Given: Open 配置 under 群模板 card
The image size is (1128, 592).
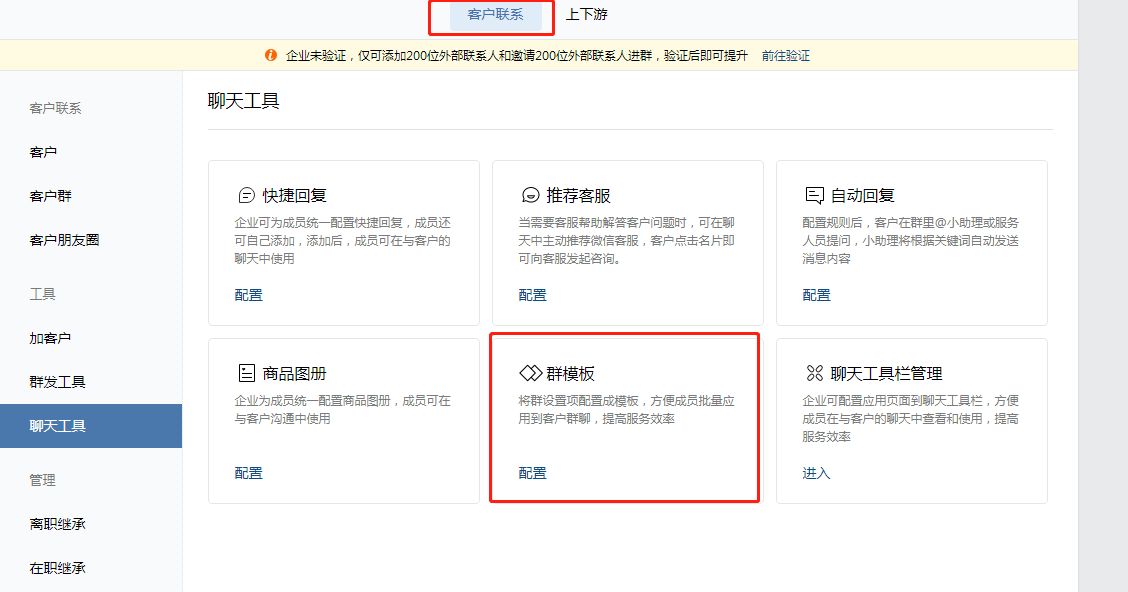Looking at the screenshot, I should tap(533, 473).
